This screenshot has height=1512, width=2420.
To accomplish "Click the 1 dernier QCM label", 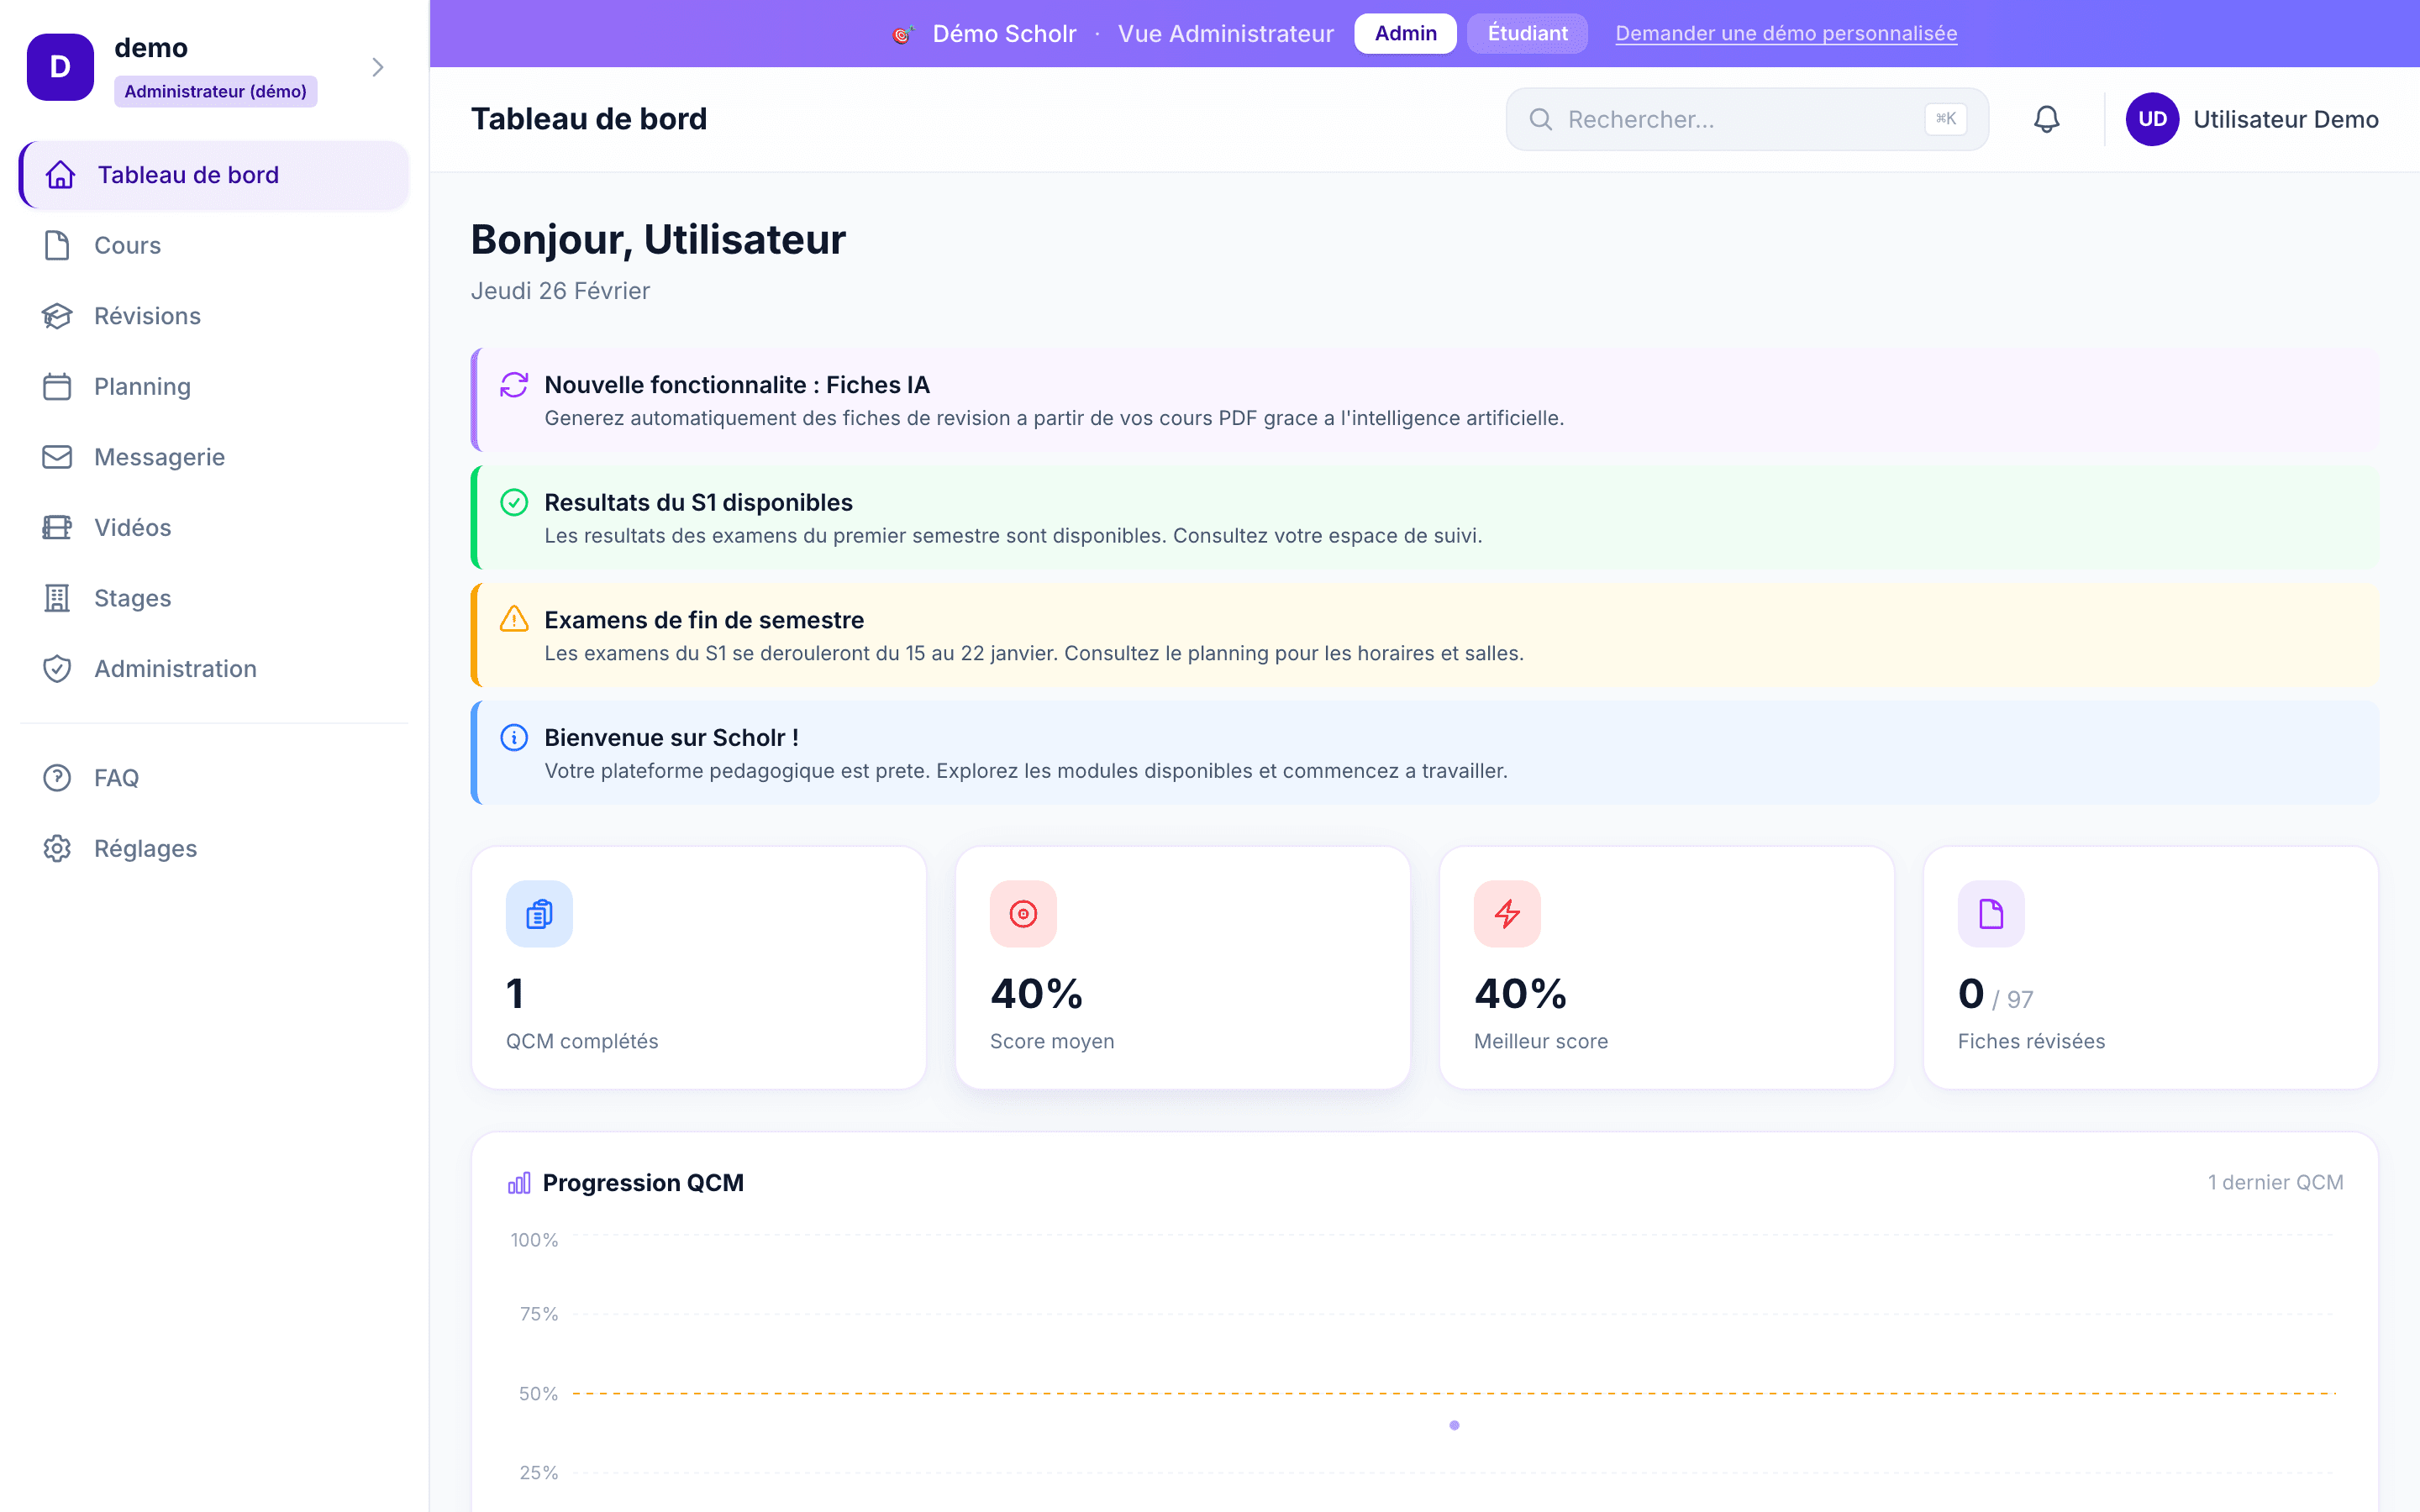I will click(x=2276, y=1182).
